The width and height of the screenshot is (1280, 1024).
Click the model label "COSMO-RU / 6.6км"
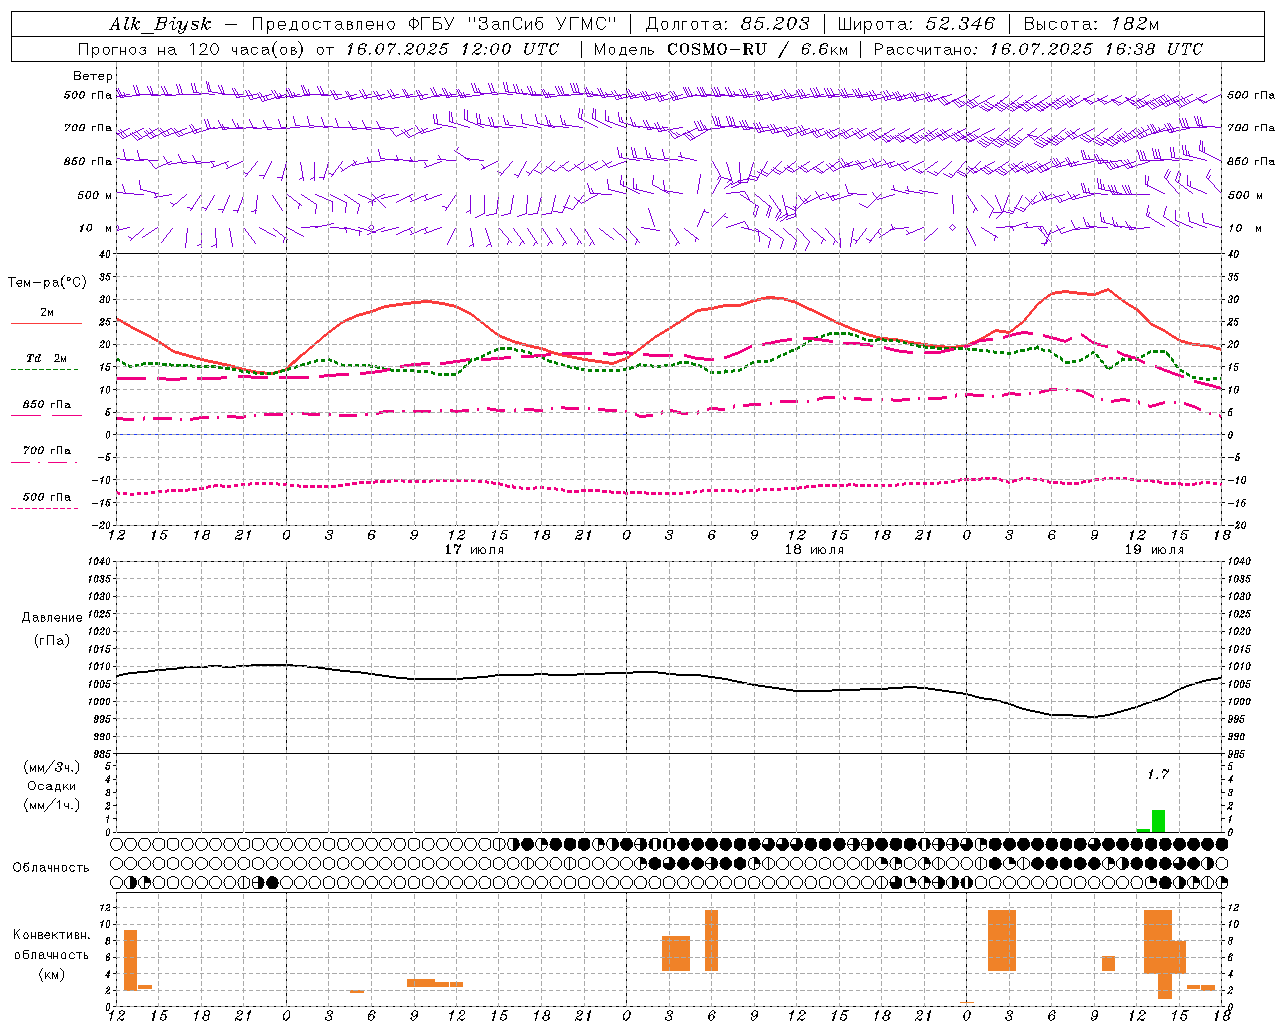(756, 49)
